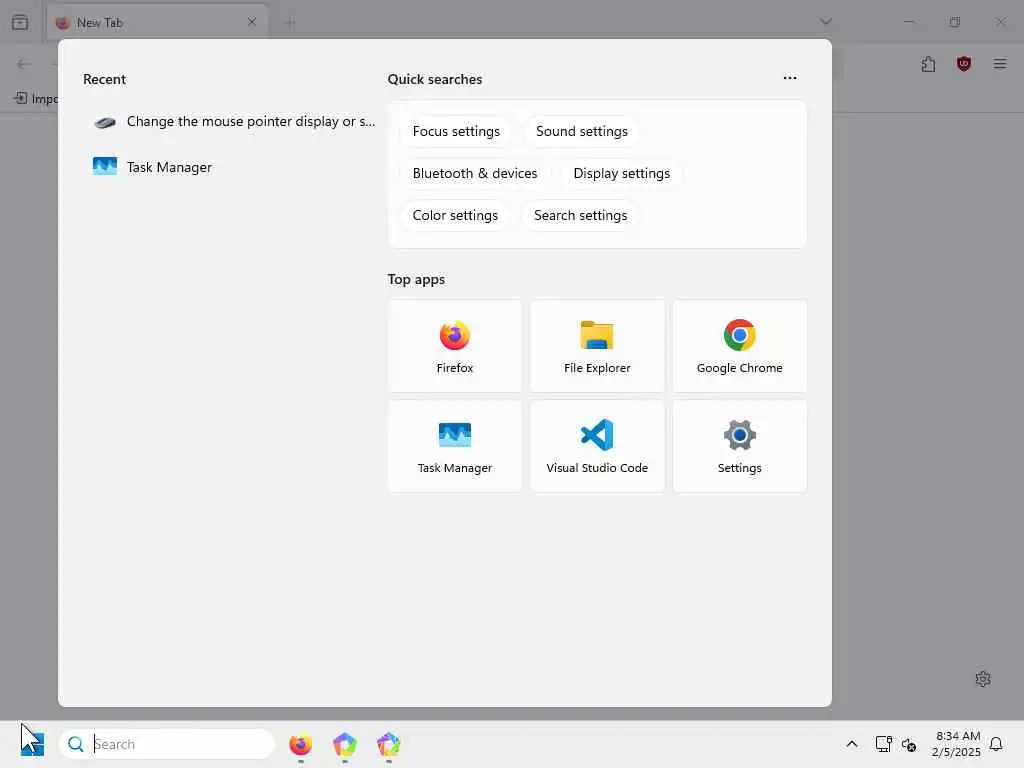Open the notifications bell icon
This screenshot has width=1024, height=768.
coord(996,744)
